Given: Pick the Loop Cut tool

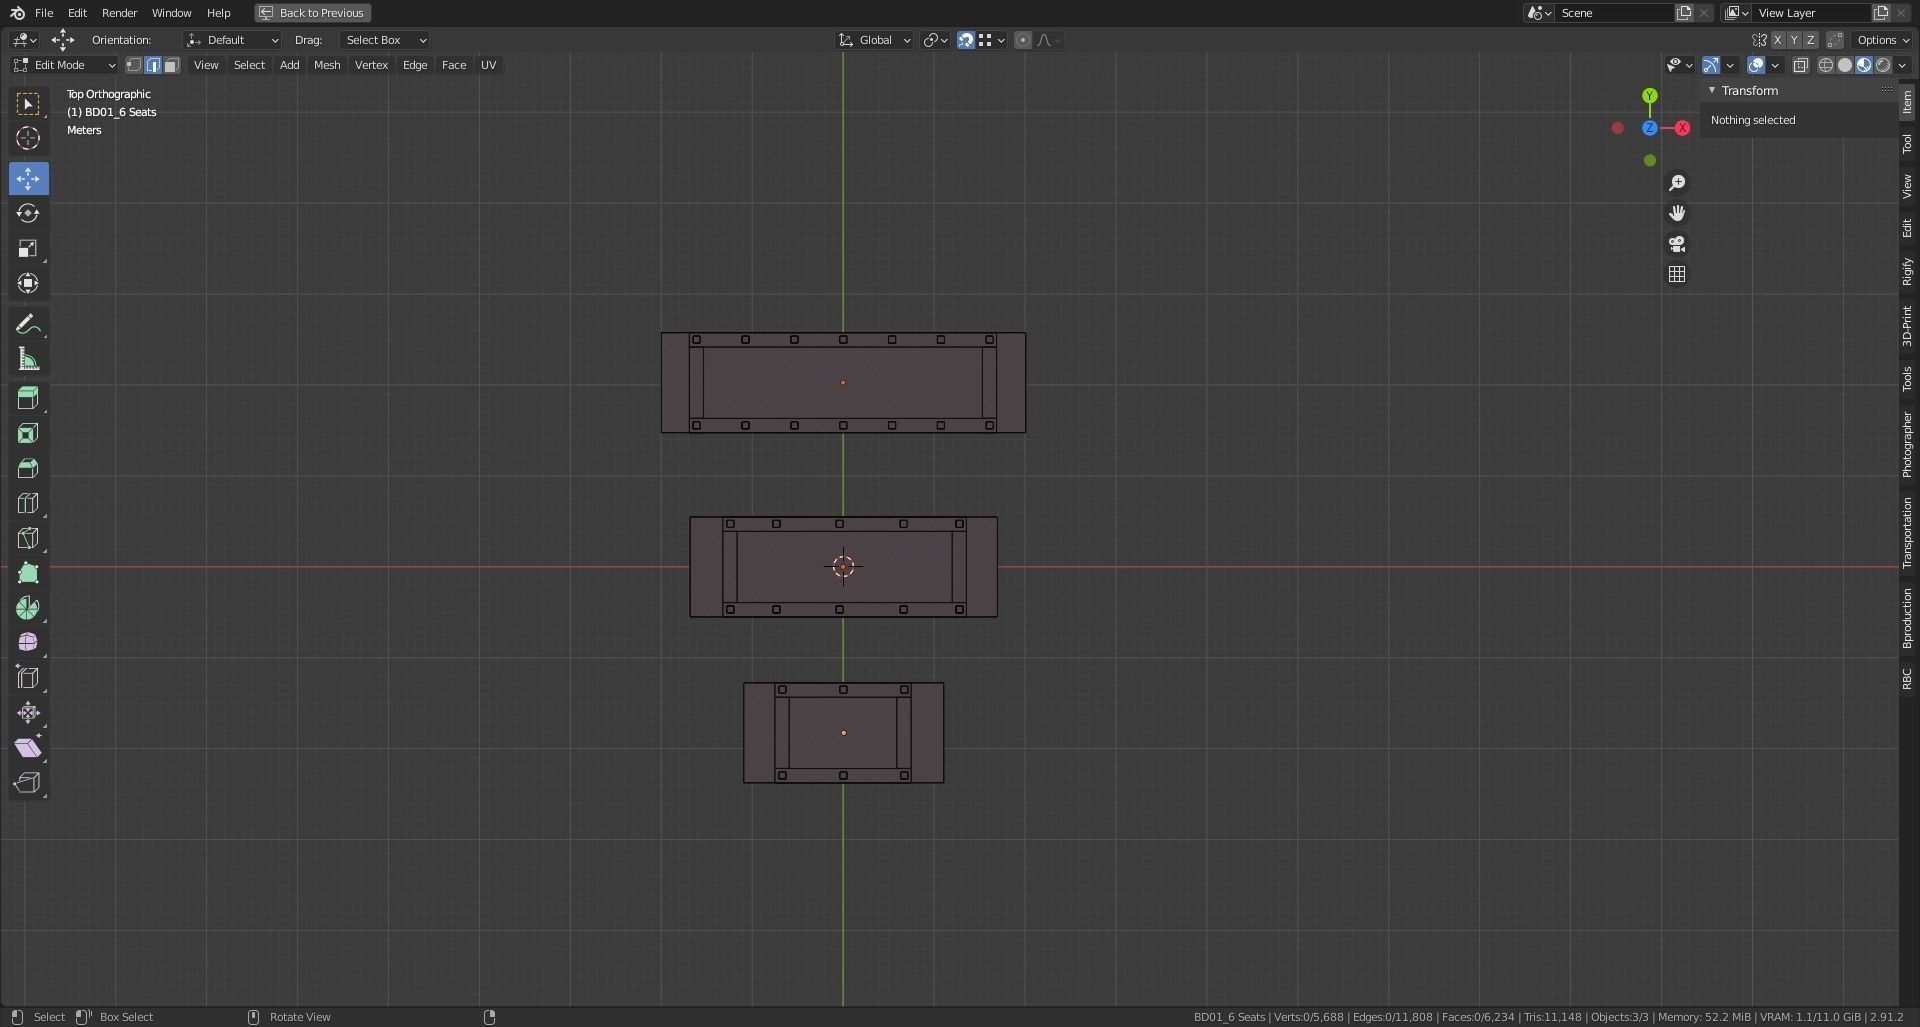Looking at the screenshot, I should (28, 504).
